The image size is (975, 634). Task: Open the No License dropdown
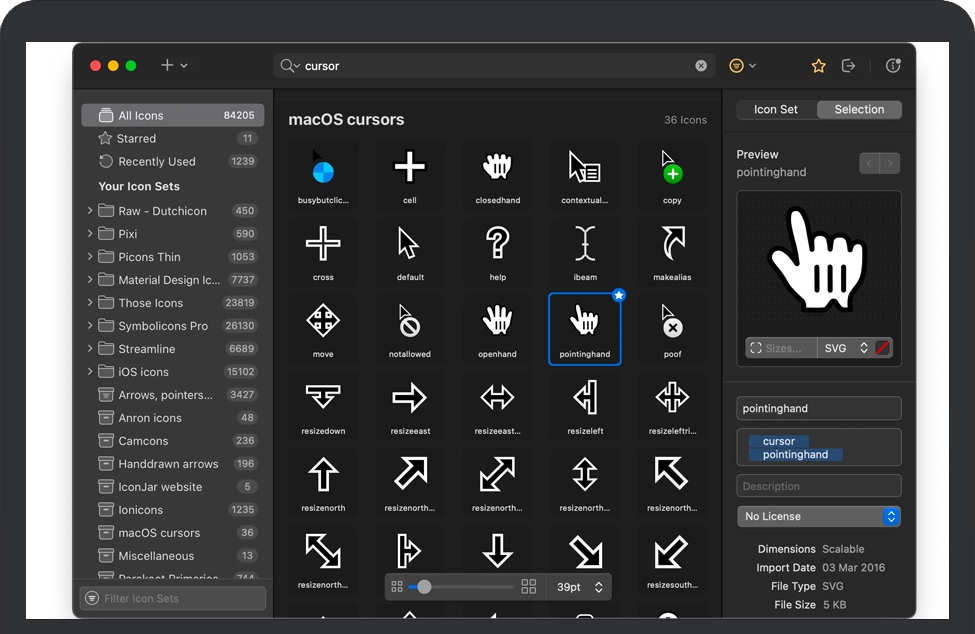pyautogui.click(x=819, y=517)
